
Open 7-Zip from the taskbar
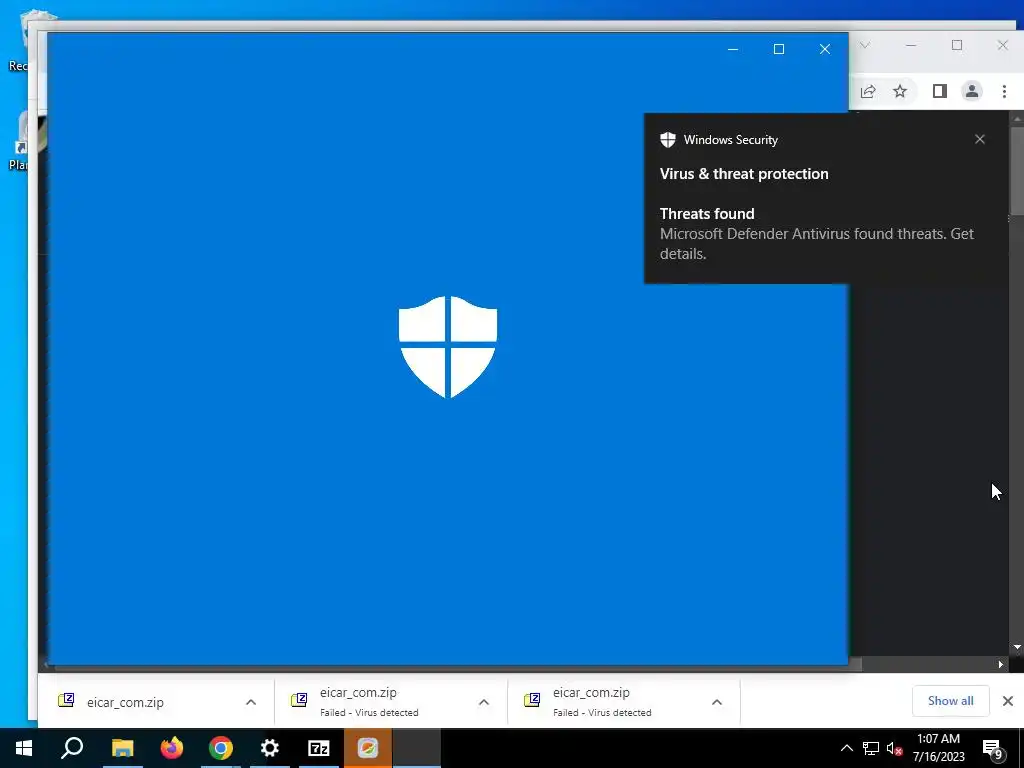(319, 748)
